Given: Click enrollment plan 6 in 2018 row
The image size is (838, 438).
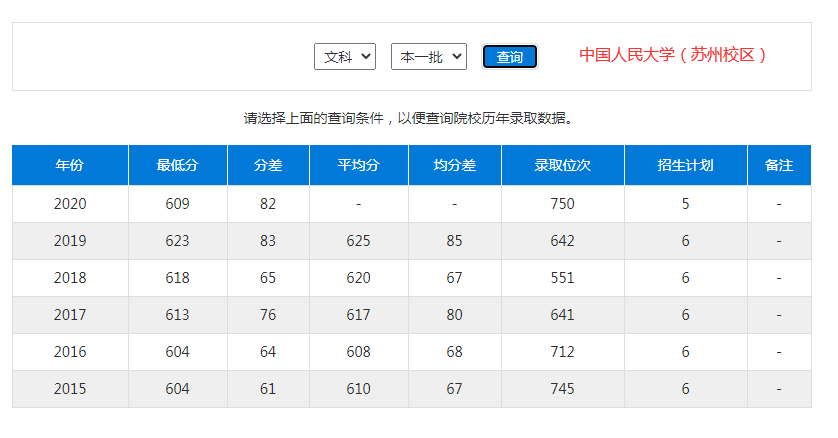Looking at the screenshot, I should coord(685,278).
